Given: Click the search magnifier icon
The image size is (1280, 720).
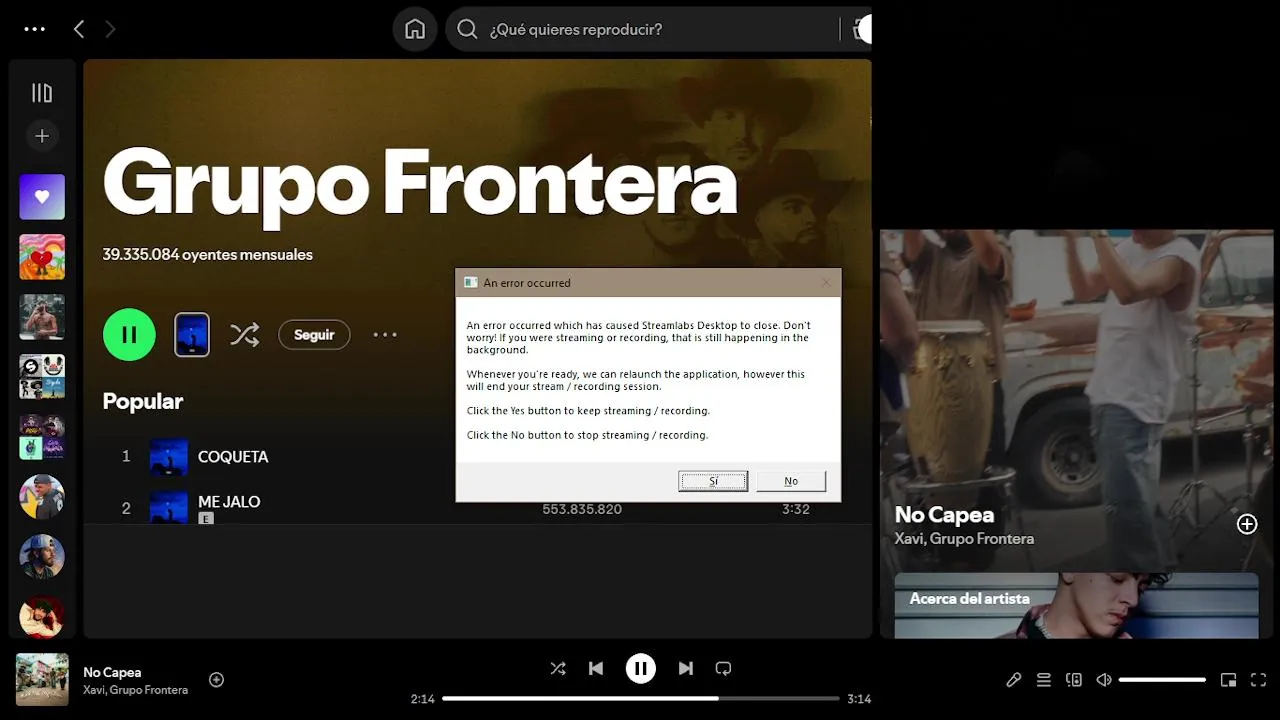Looking at the screenshot, I should (467, 29).
